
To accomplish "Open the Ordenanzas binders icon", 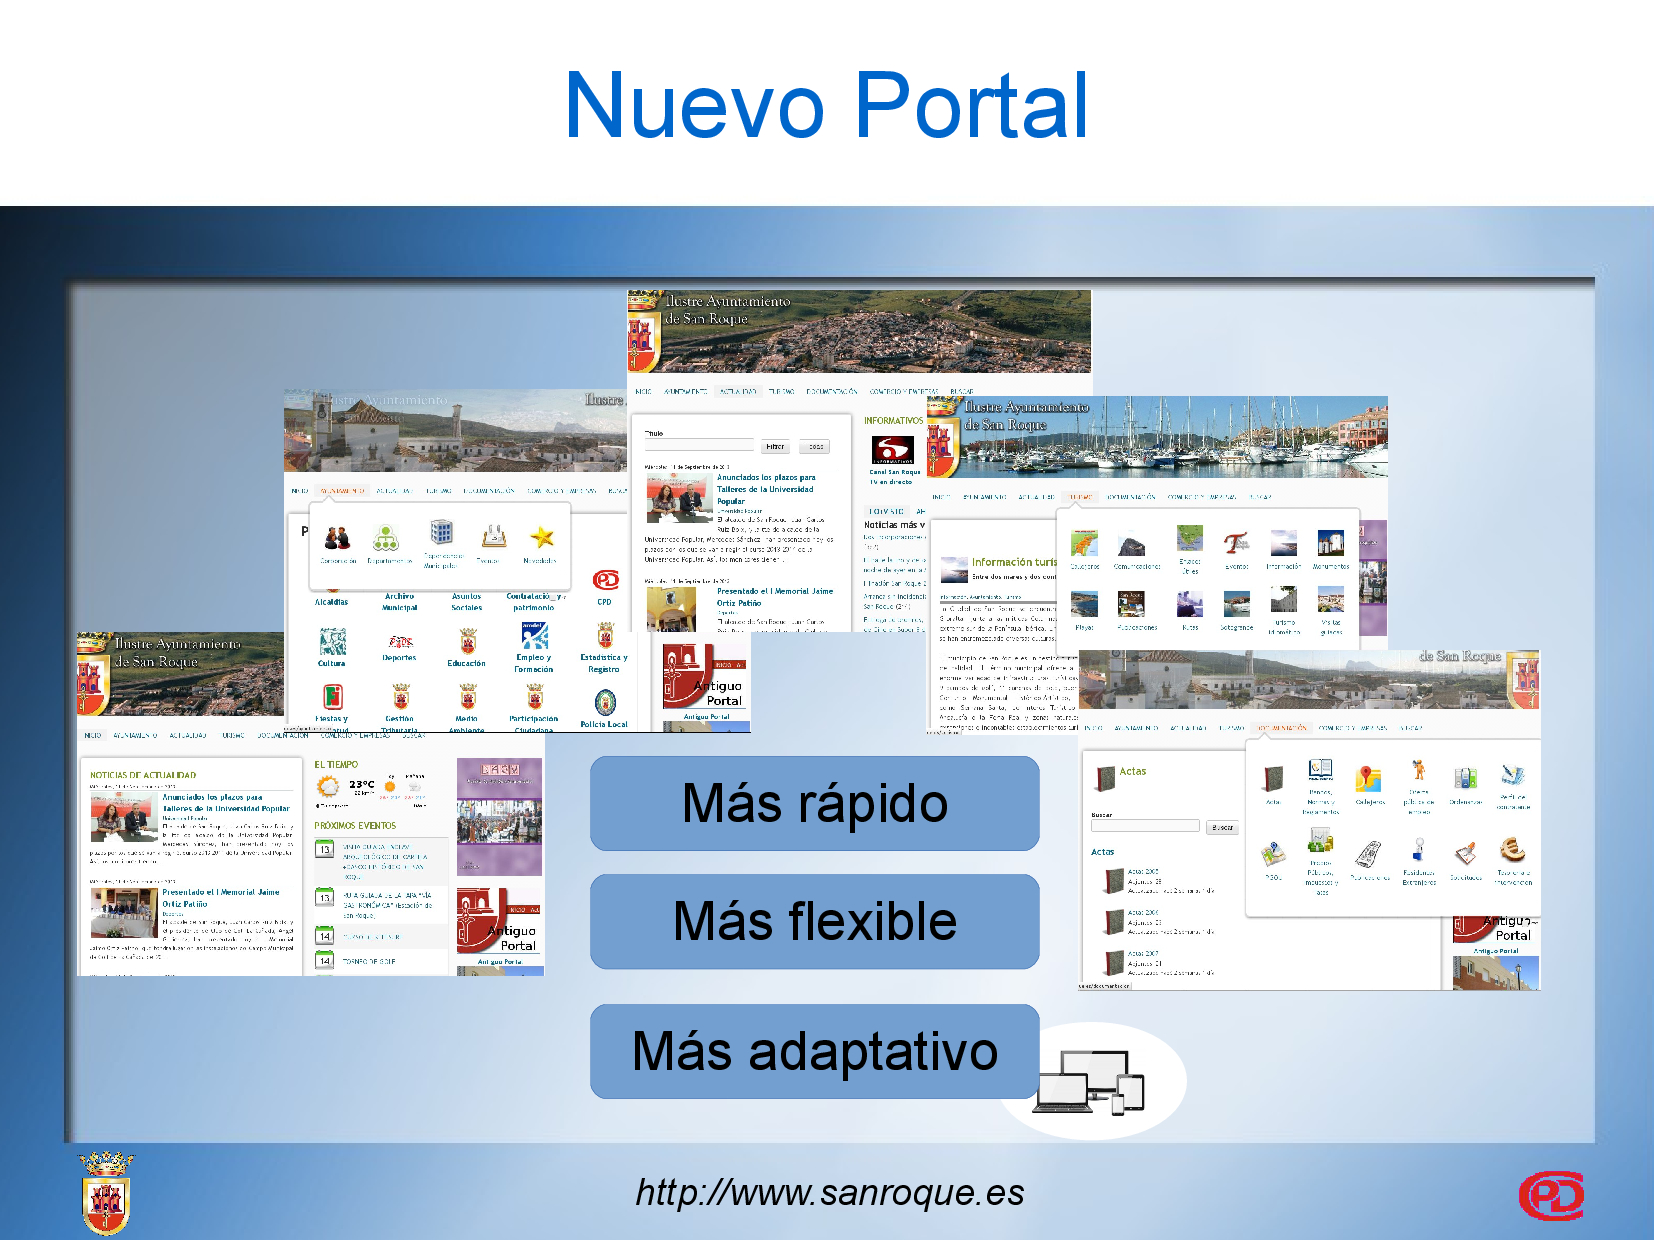I will (1466, 779).
